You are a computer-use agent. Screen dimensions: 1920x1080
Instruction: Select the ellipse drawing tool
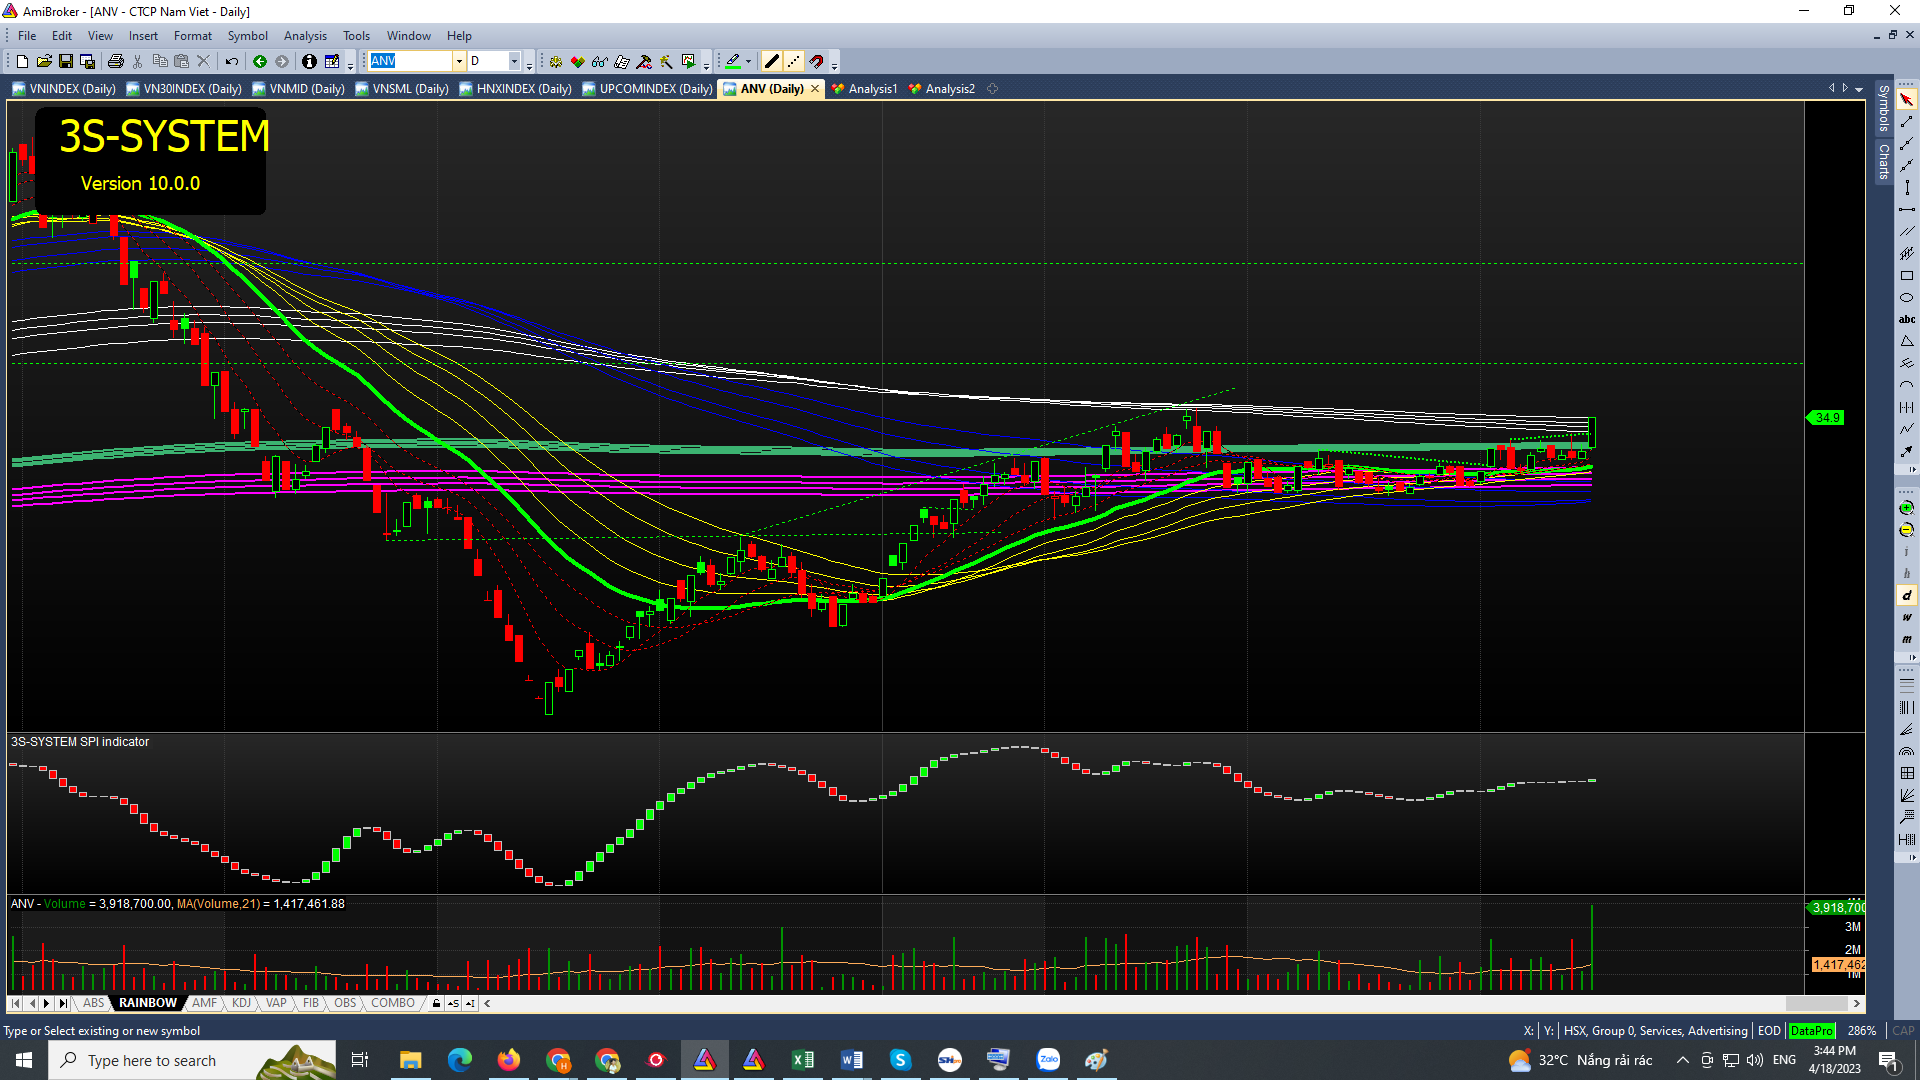(x=1907, y=298)
